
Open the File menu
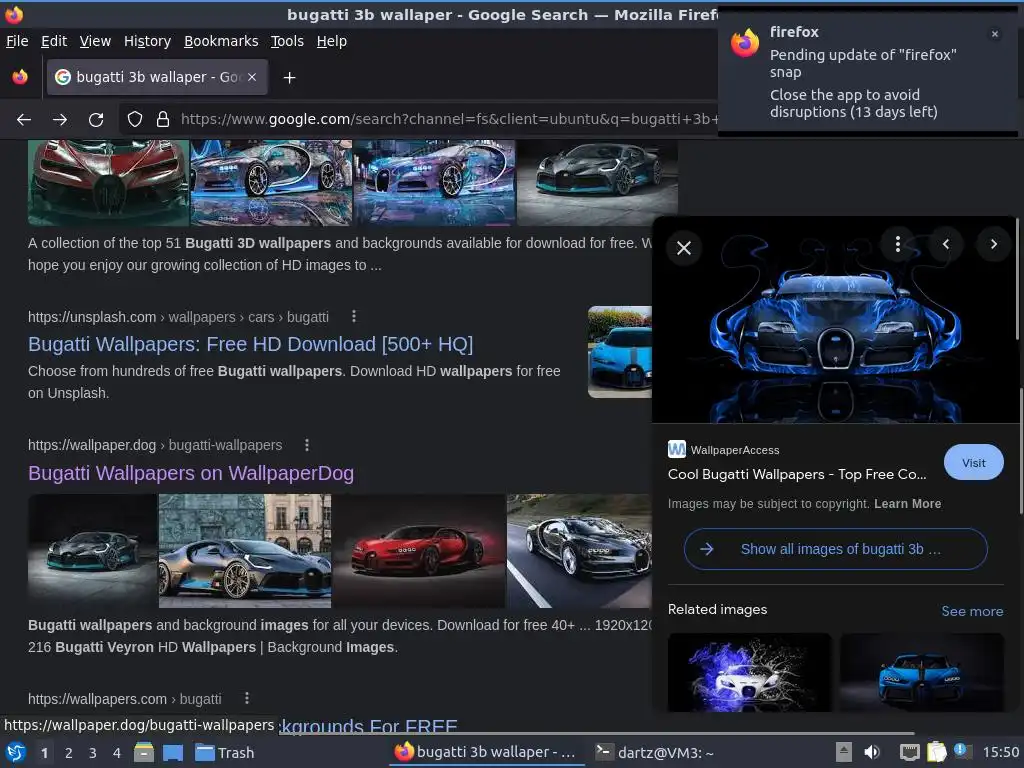point(17,41)
